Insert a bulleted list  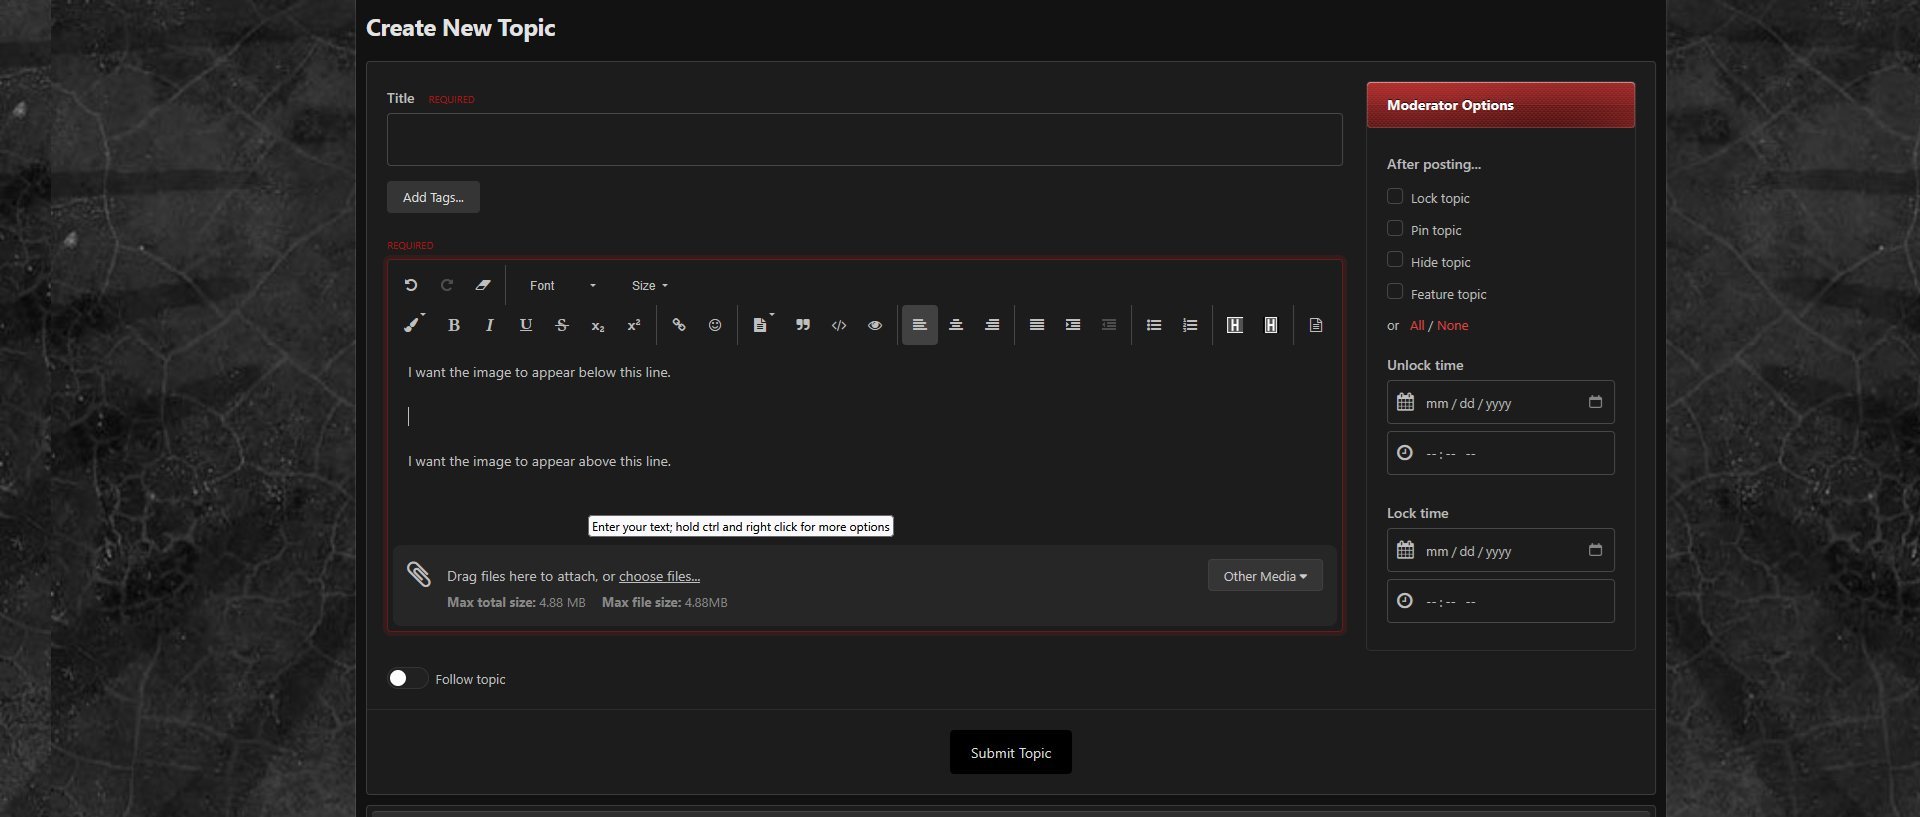1153,325
